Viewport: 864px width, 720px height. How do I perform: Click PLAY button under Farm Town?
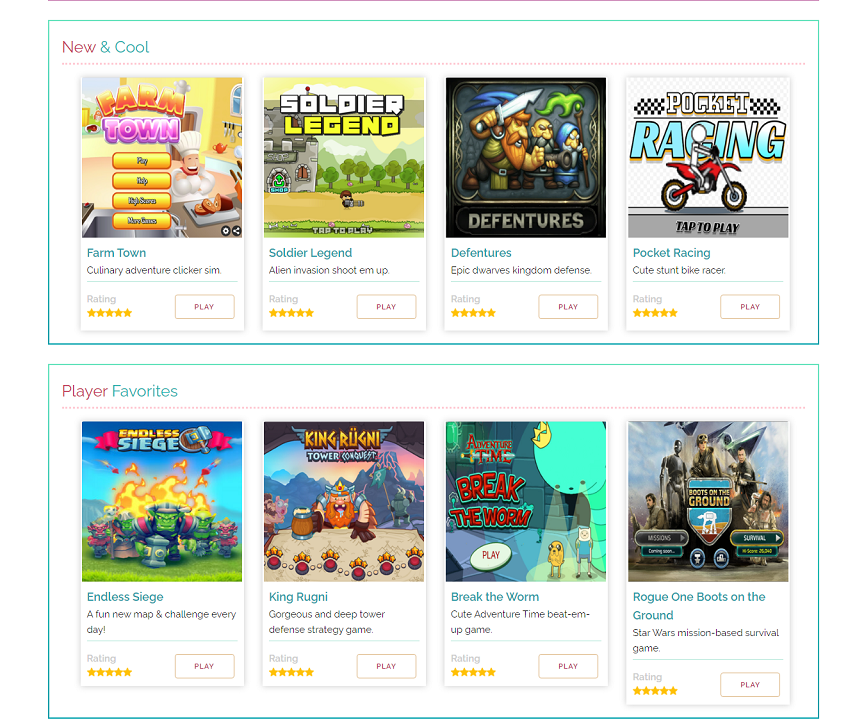(x=204, y=307)
